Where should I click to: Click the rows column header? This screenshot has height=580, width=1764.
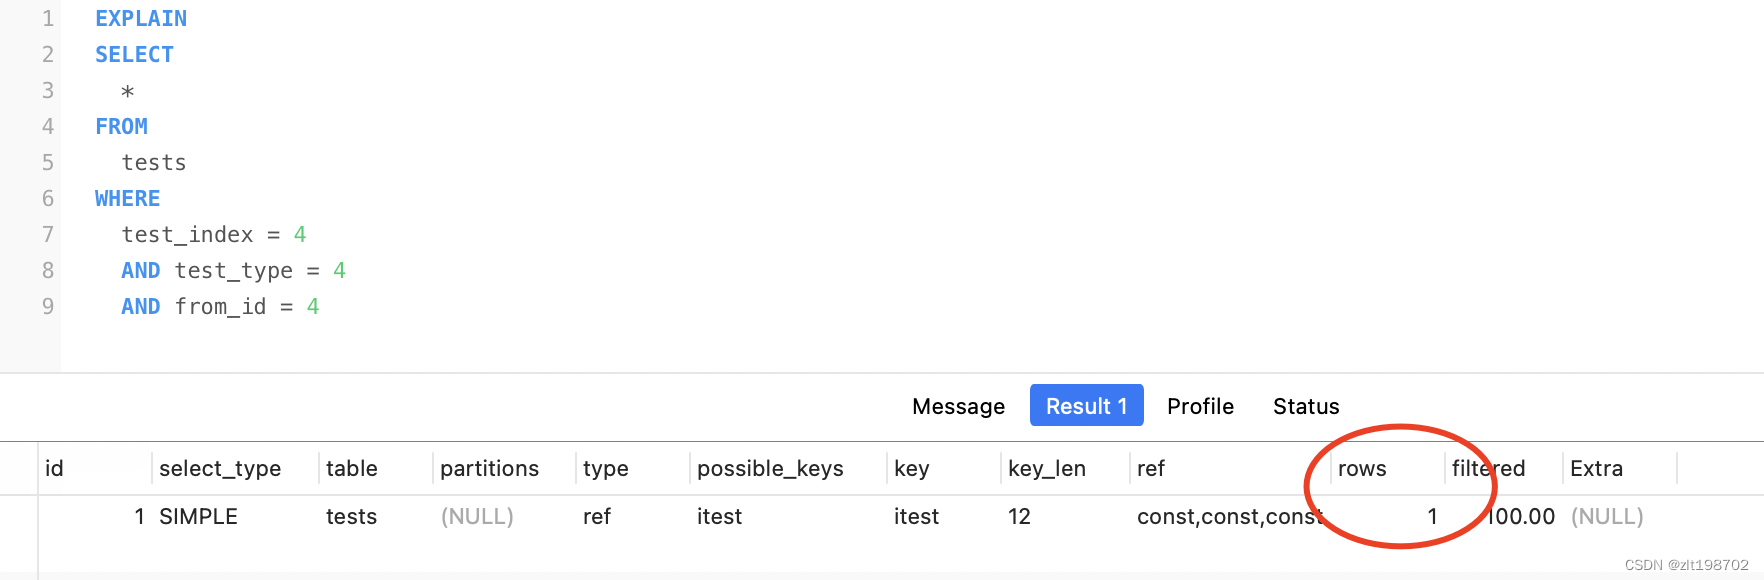pyautogui.click(x=1362, y=468)
